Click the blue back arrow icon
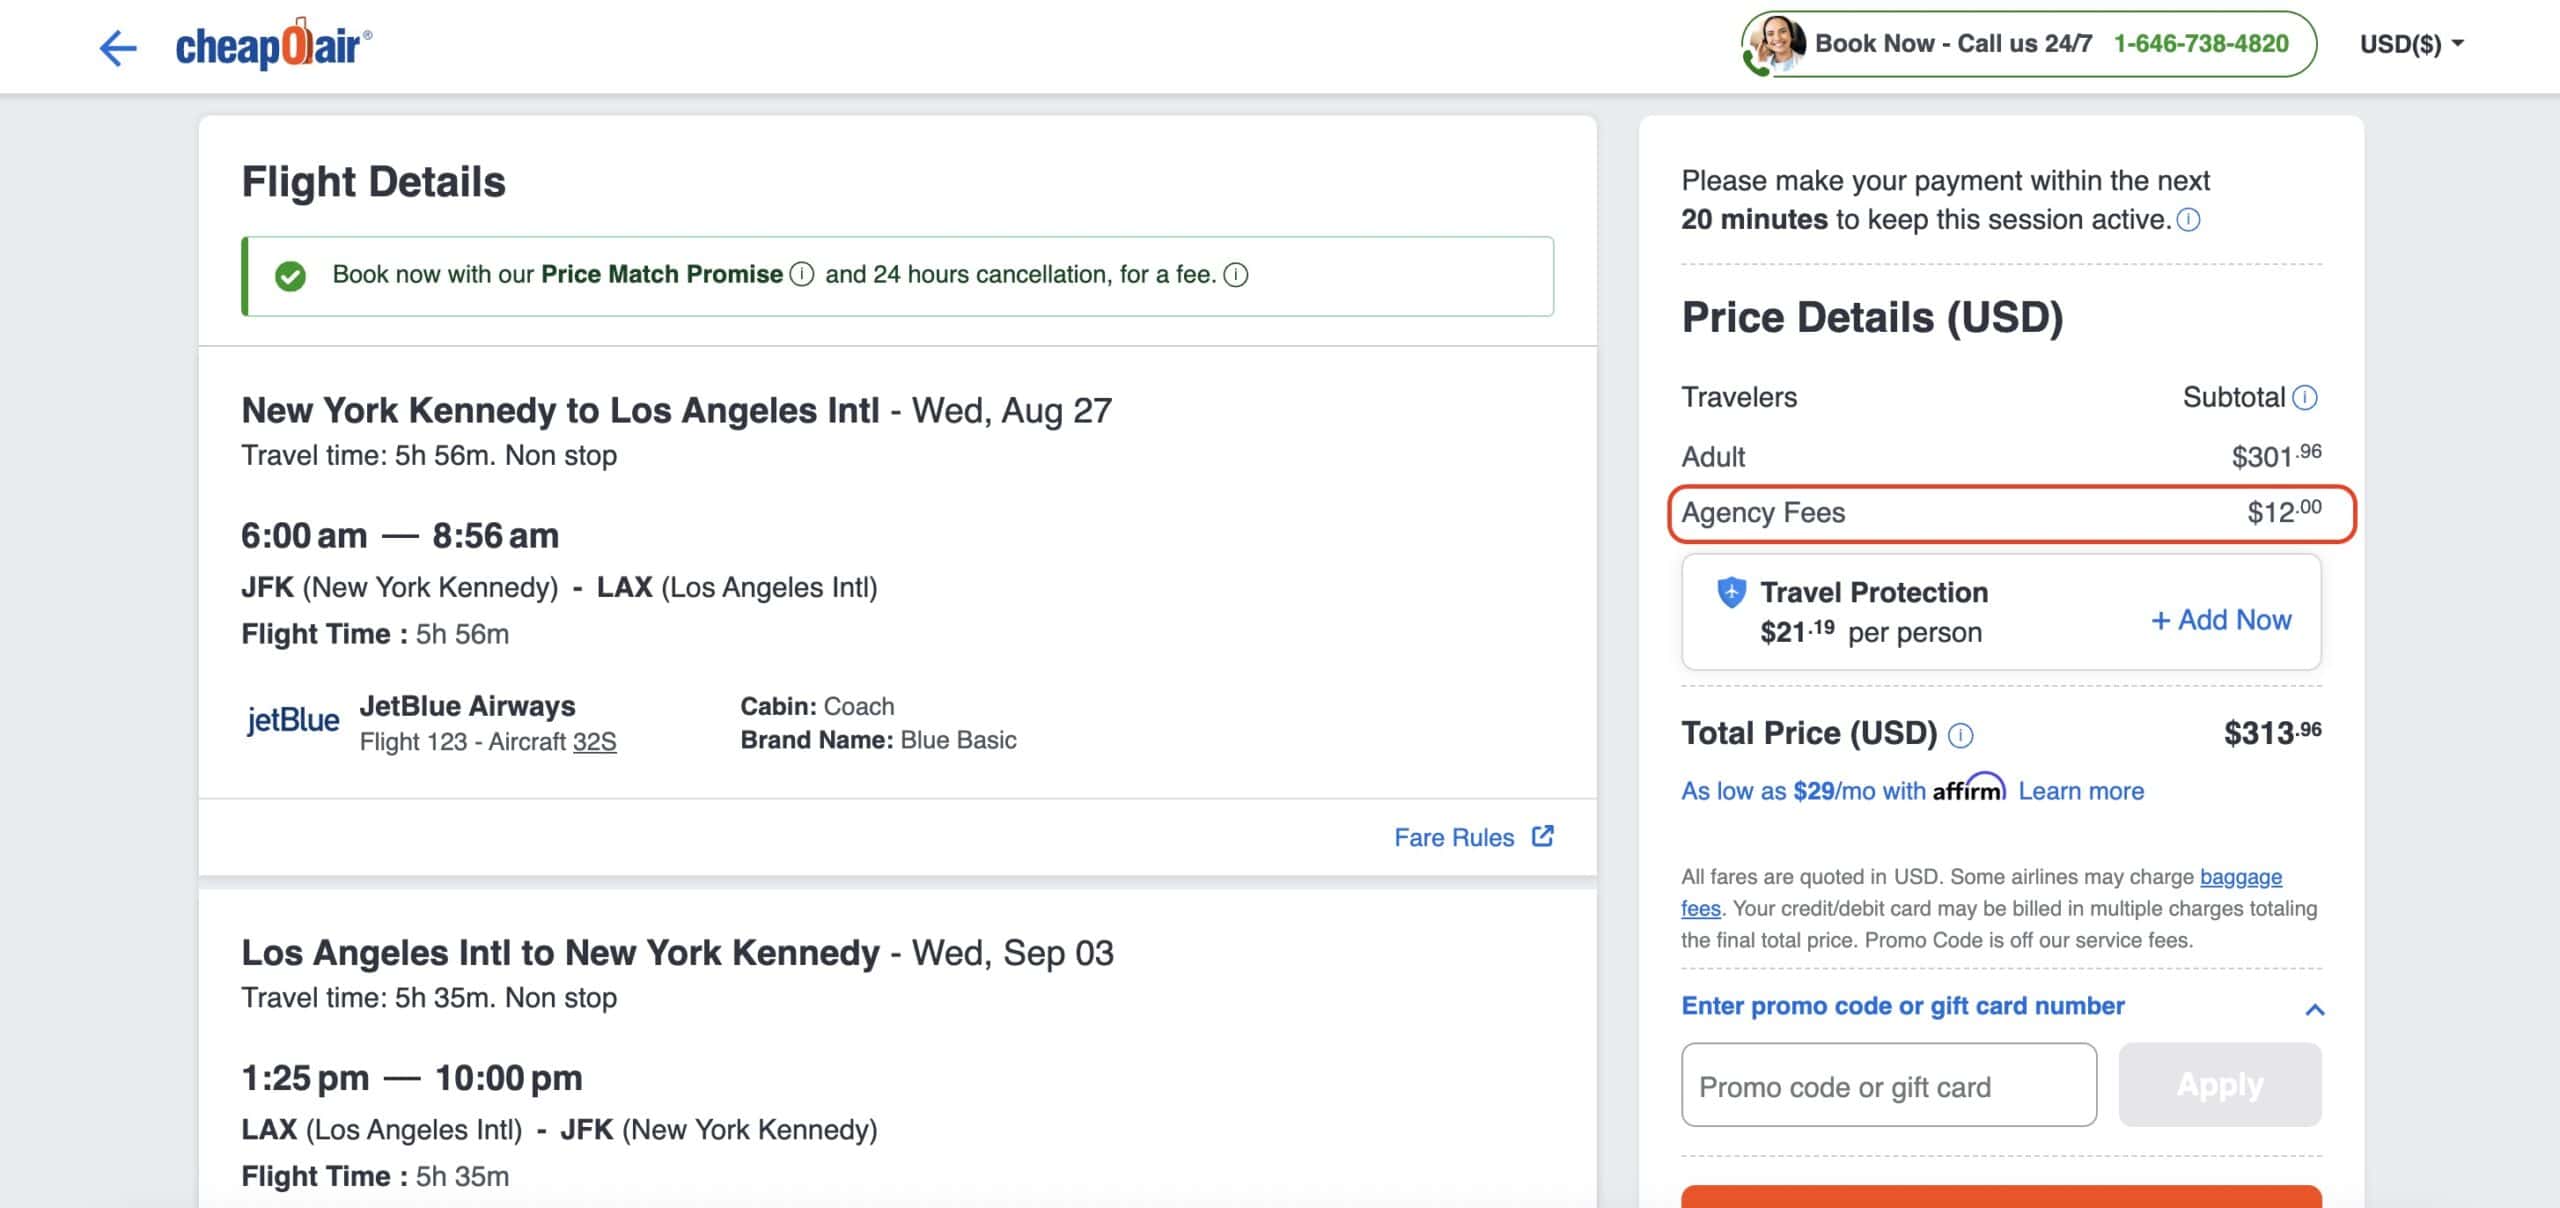The width and height of the screenshot is (2560, 1208). tap(118, 47)
